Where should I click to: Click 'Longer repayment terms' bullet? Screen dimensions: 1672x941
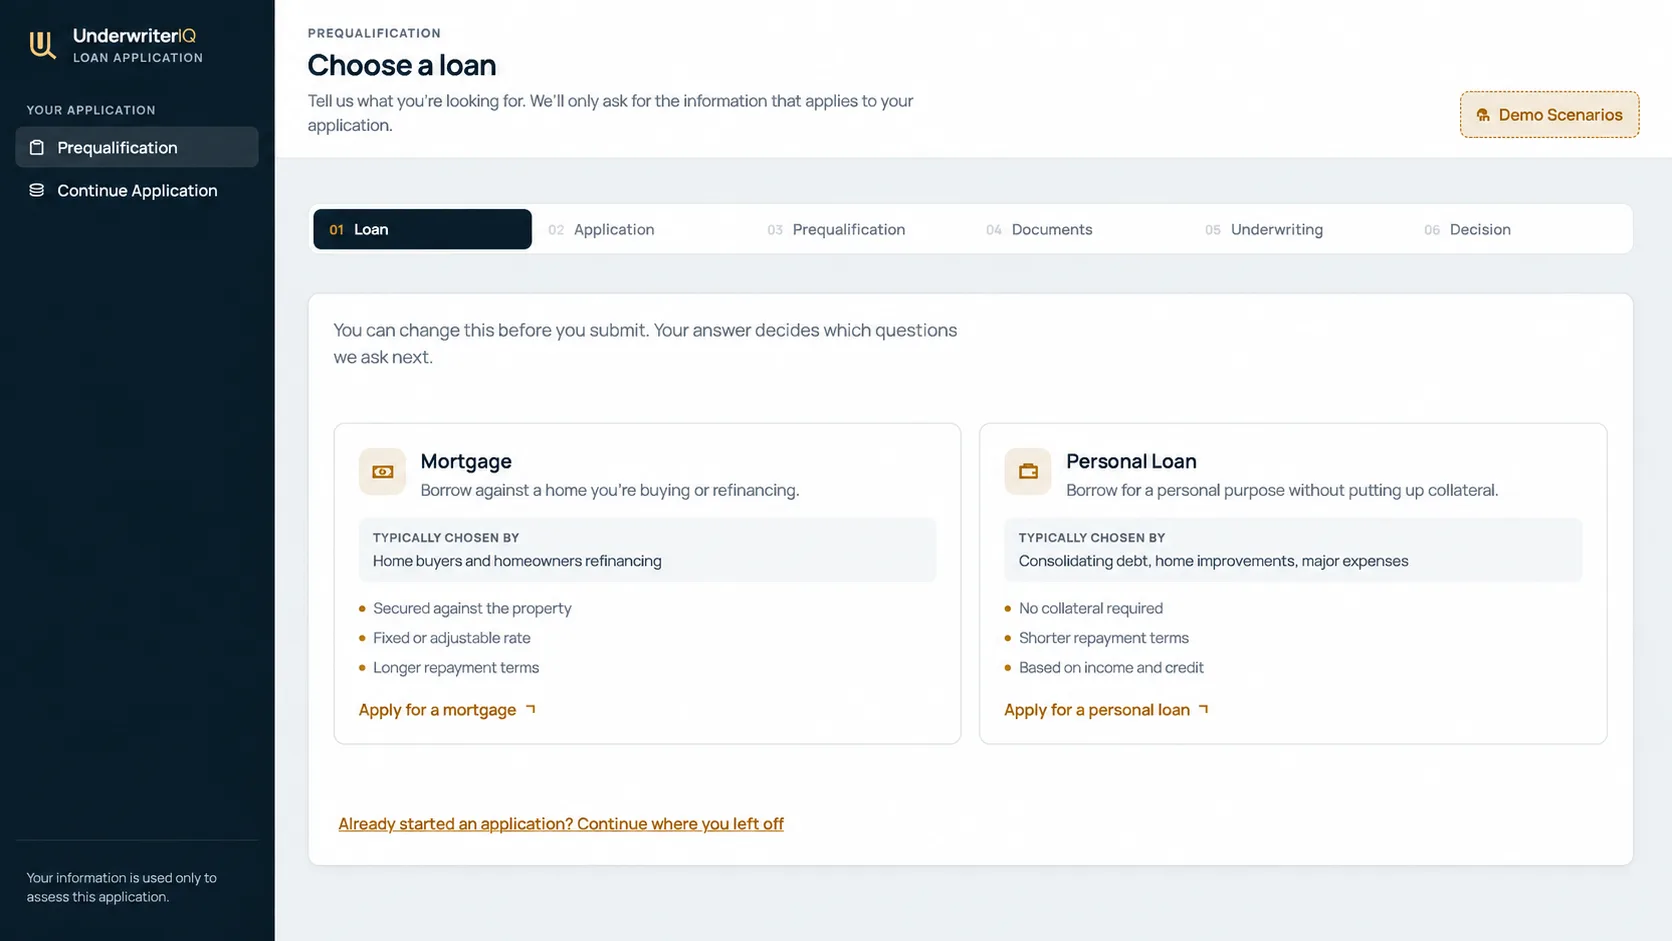click(x=456, y=668)
